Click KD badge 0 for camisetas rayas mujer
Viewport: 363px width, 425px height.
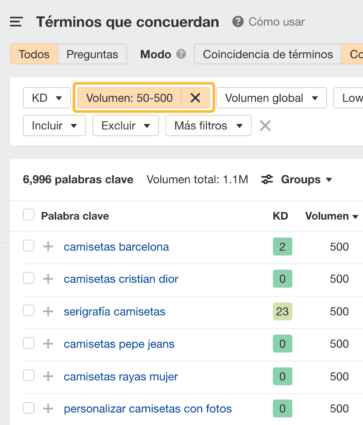[x=282, y=376]
